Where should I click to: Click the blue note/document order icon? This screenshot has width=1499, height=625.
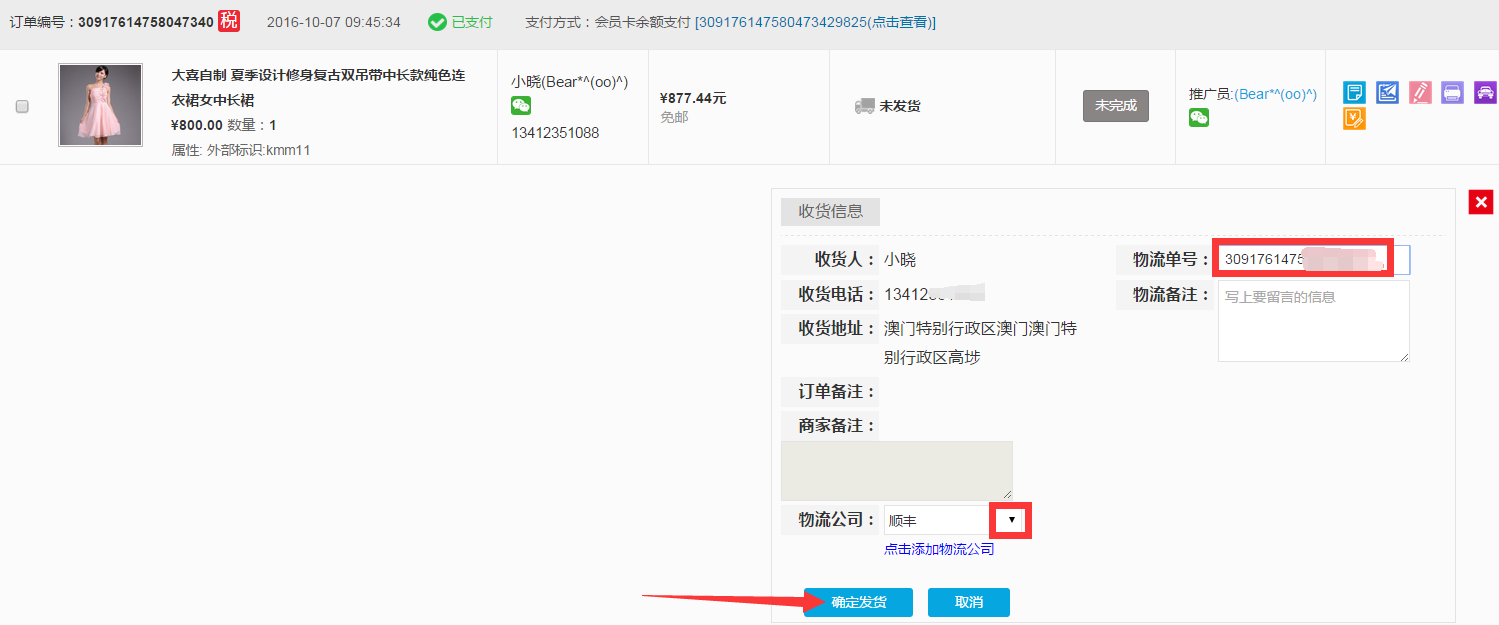point(1354,93)
